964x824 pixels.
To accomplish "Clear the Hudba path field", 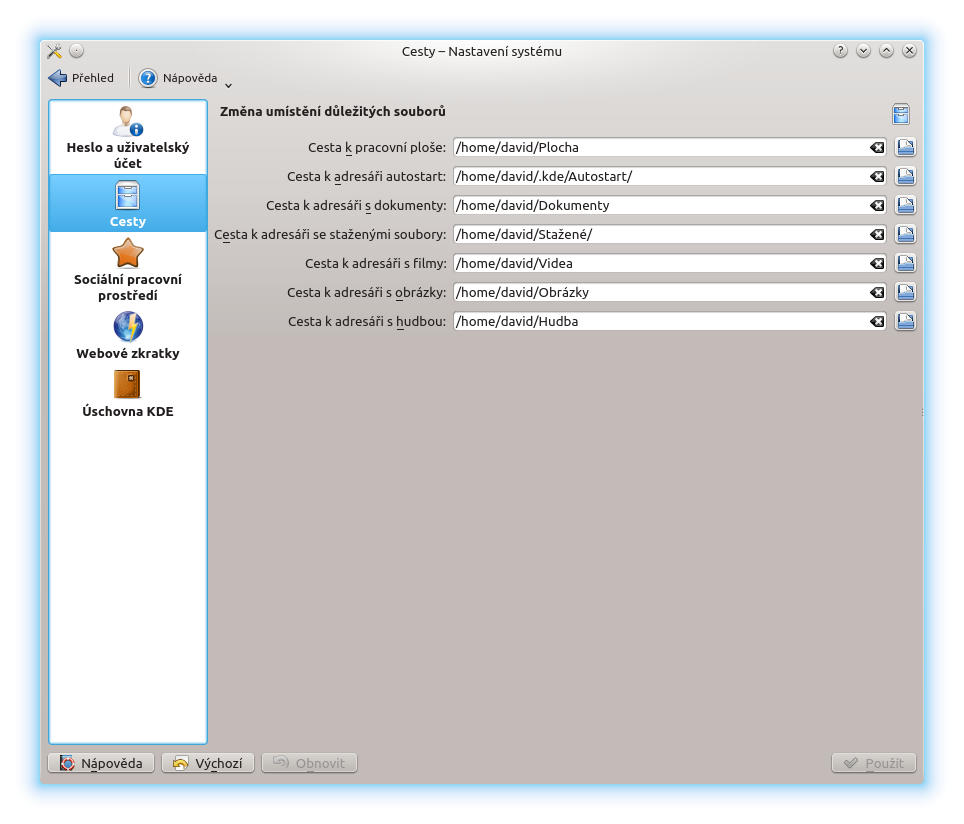I will (877, 321).
